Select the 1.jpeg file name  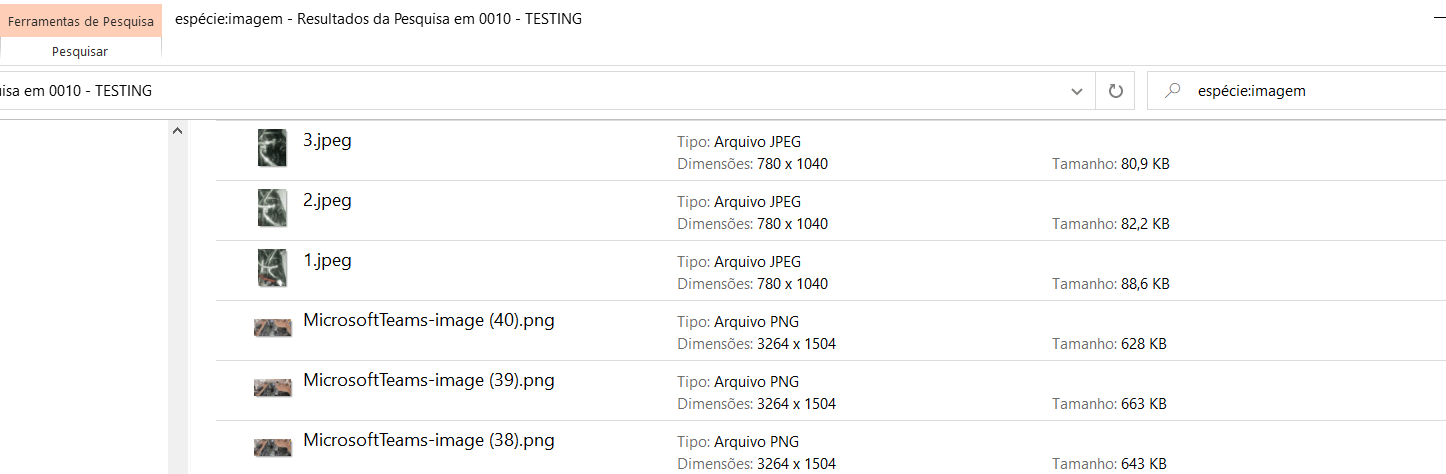click(327, 260)
